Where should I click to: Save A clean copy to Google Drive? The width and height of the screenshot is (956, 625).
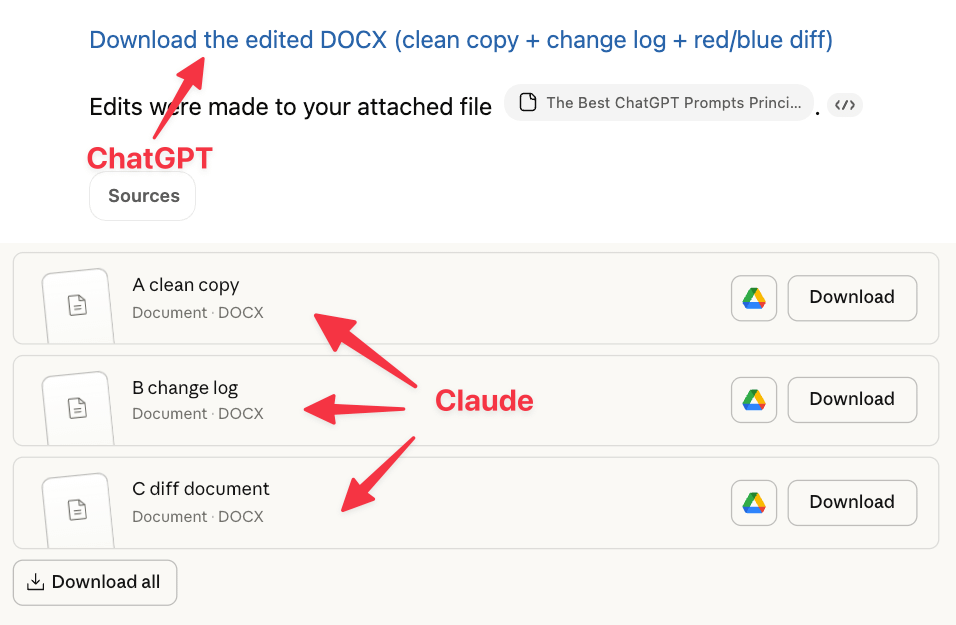pyautogui.click(x=754, y=298)
